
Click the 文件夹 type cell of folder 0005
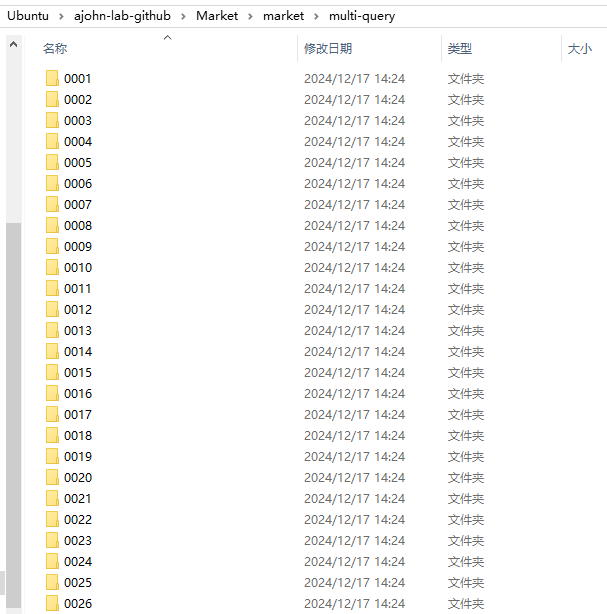[466, 163]
